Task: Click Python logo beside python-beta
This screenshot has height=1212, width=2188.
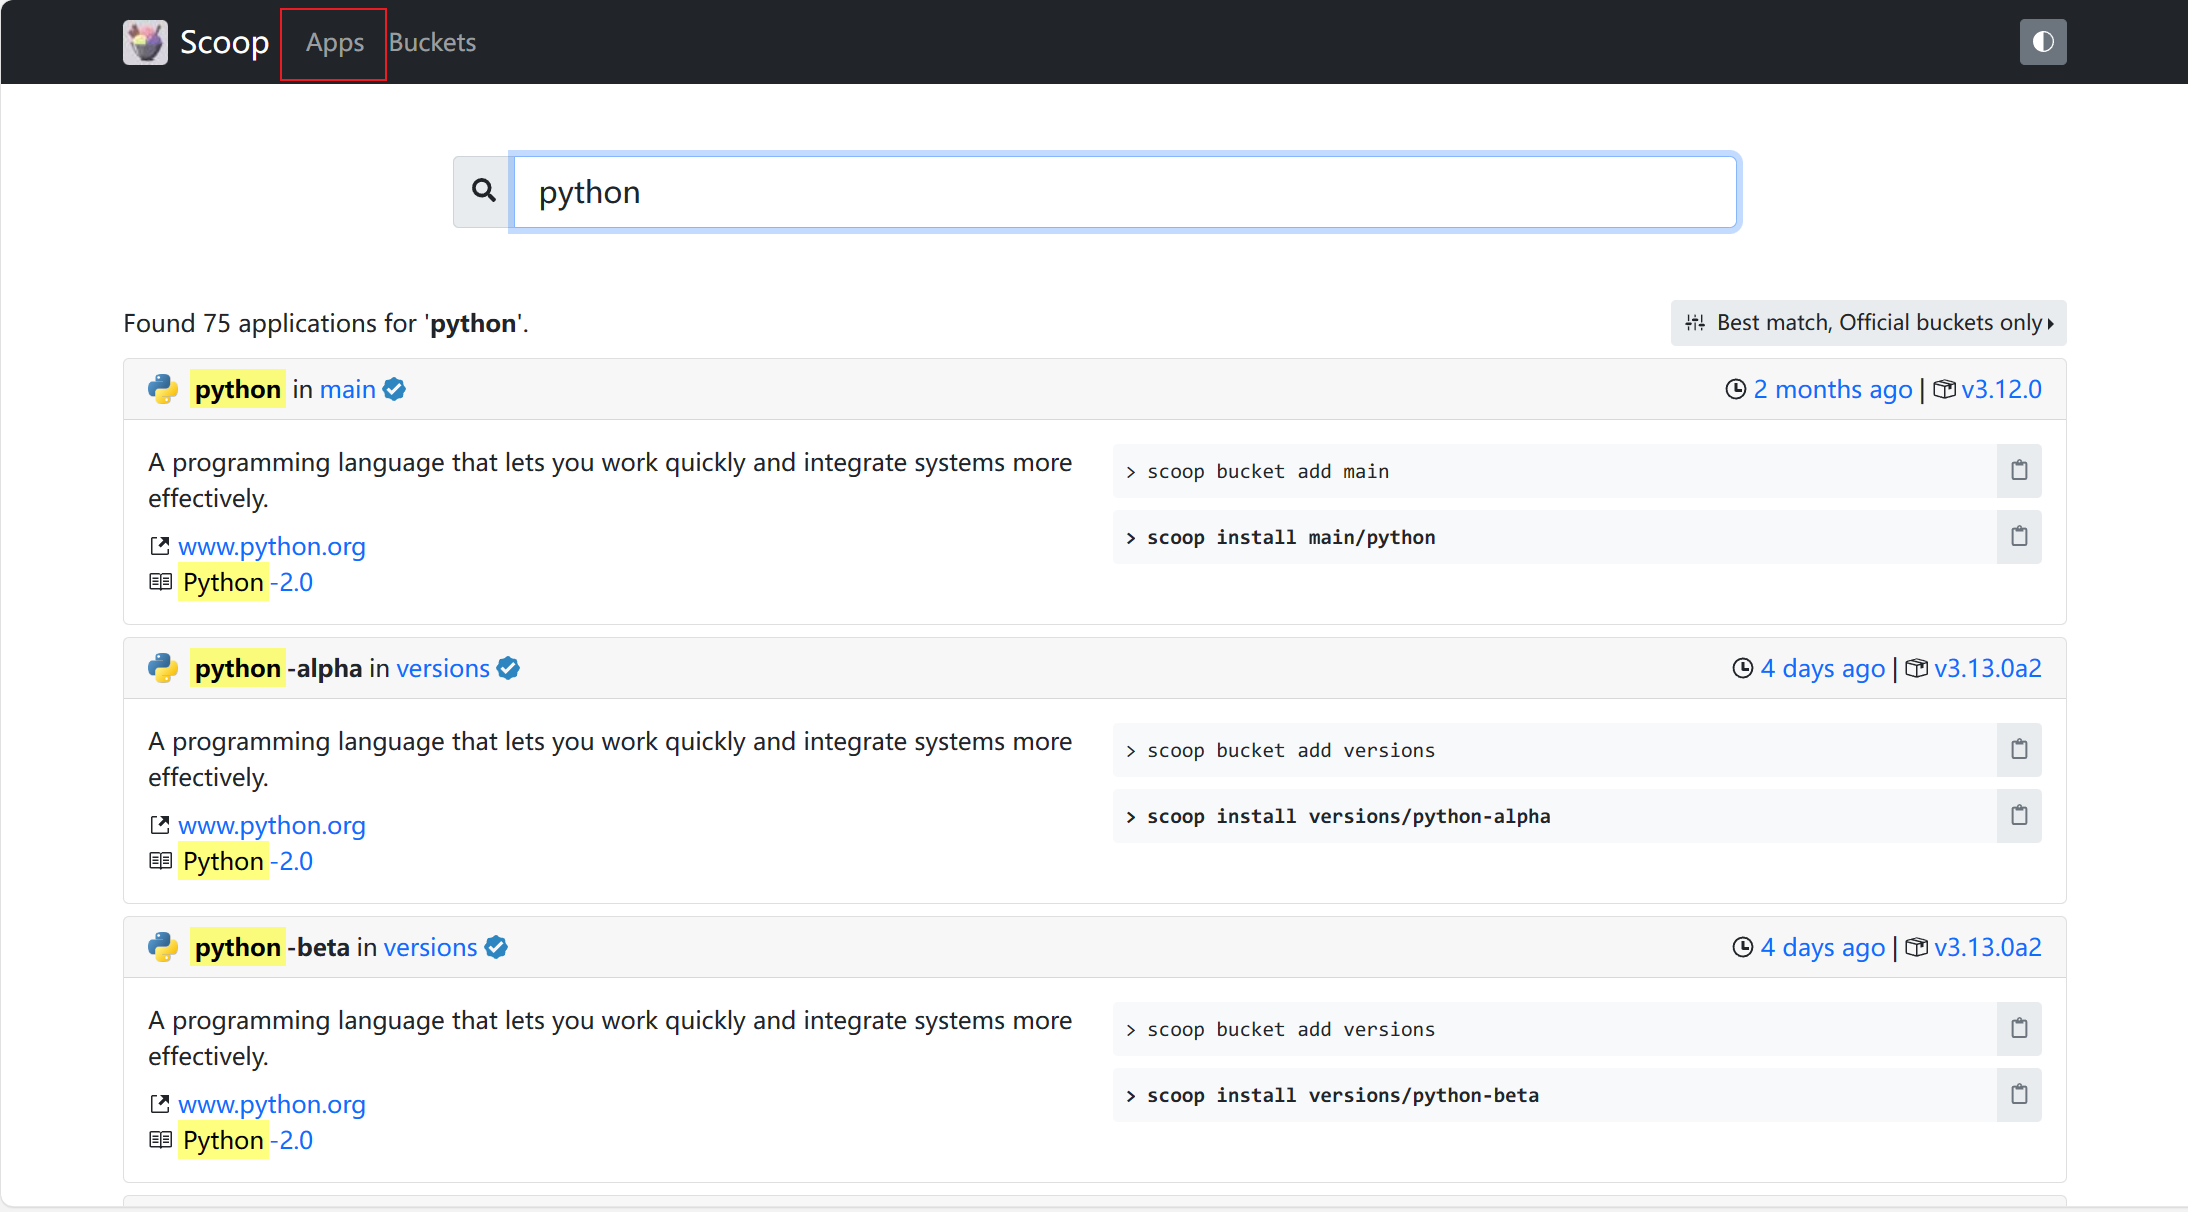Action: click(x=163, y=947)
